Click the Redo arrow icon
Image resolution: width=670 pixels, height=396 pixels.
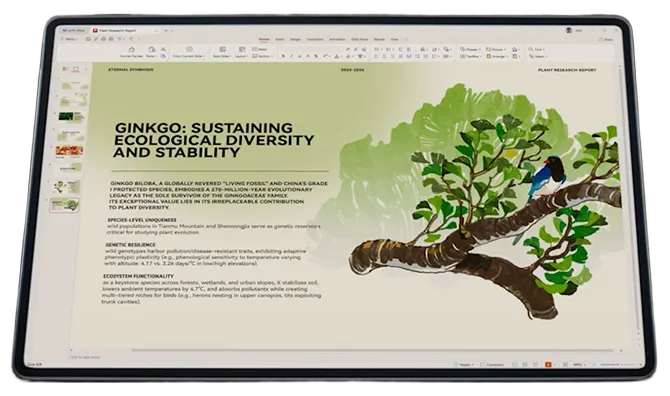131,39
